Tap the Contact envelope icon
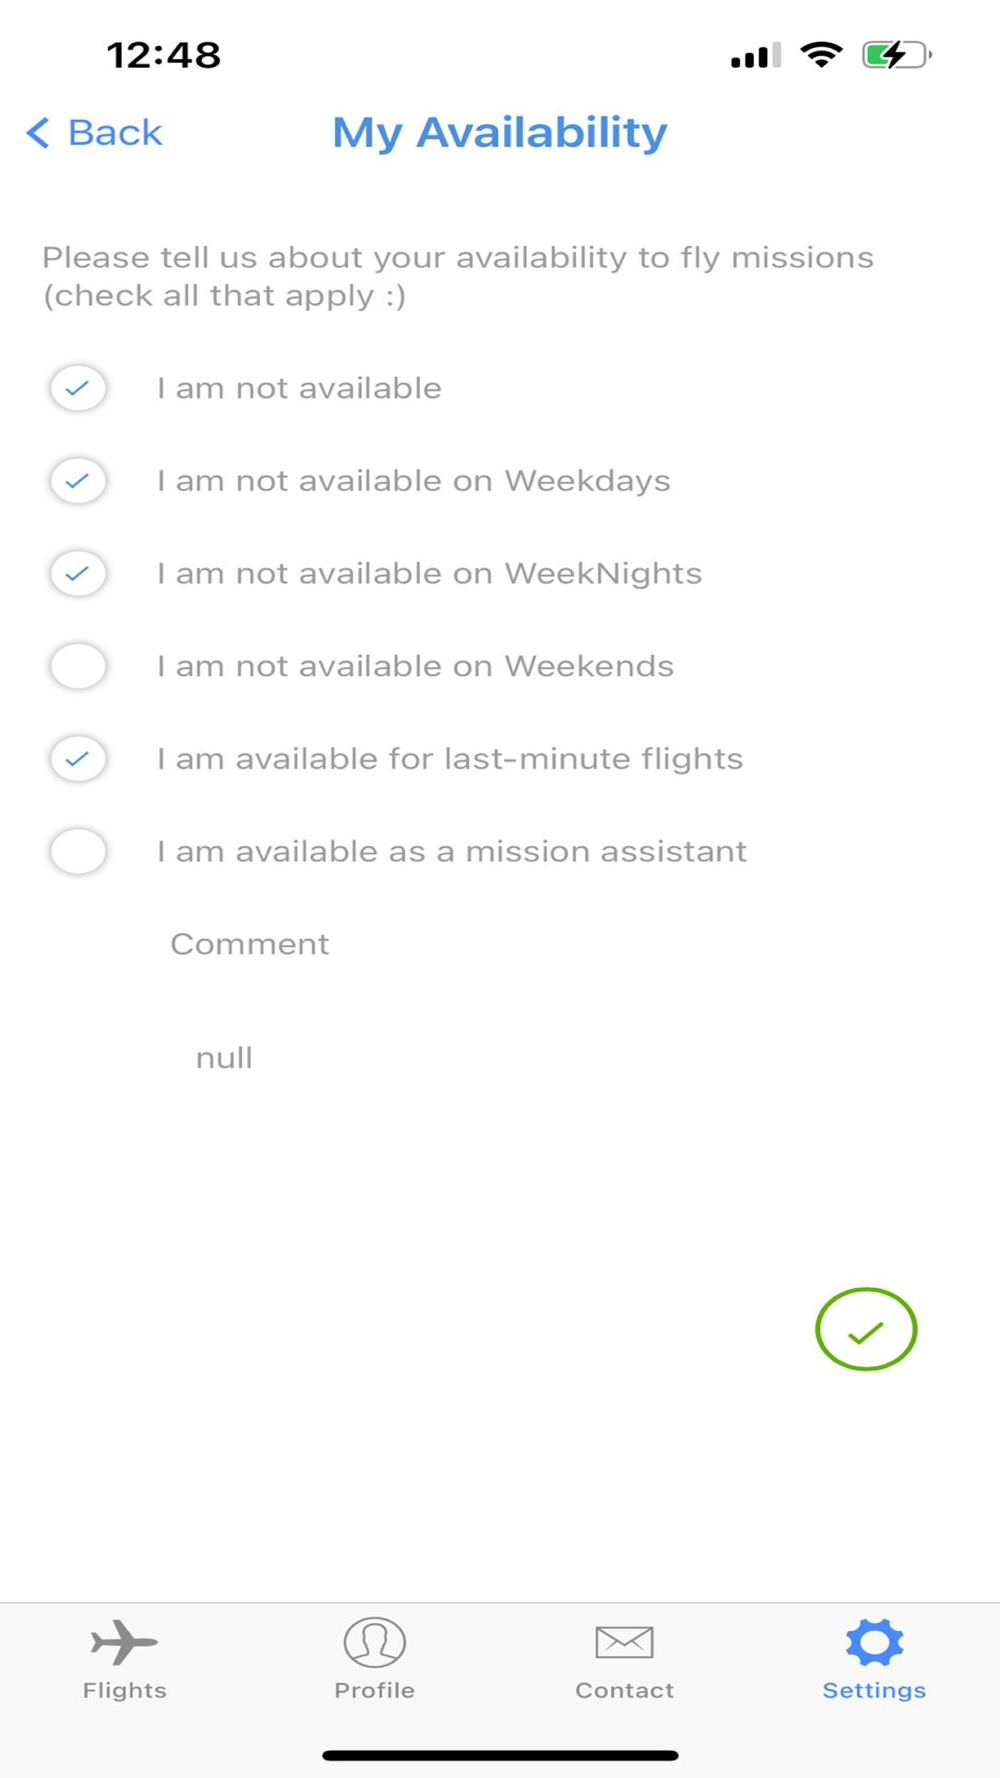 pos(624,1641)
